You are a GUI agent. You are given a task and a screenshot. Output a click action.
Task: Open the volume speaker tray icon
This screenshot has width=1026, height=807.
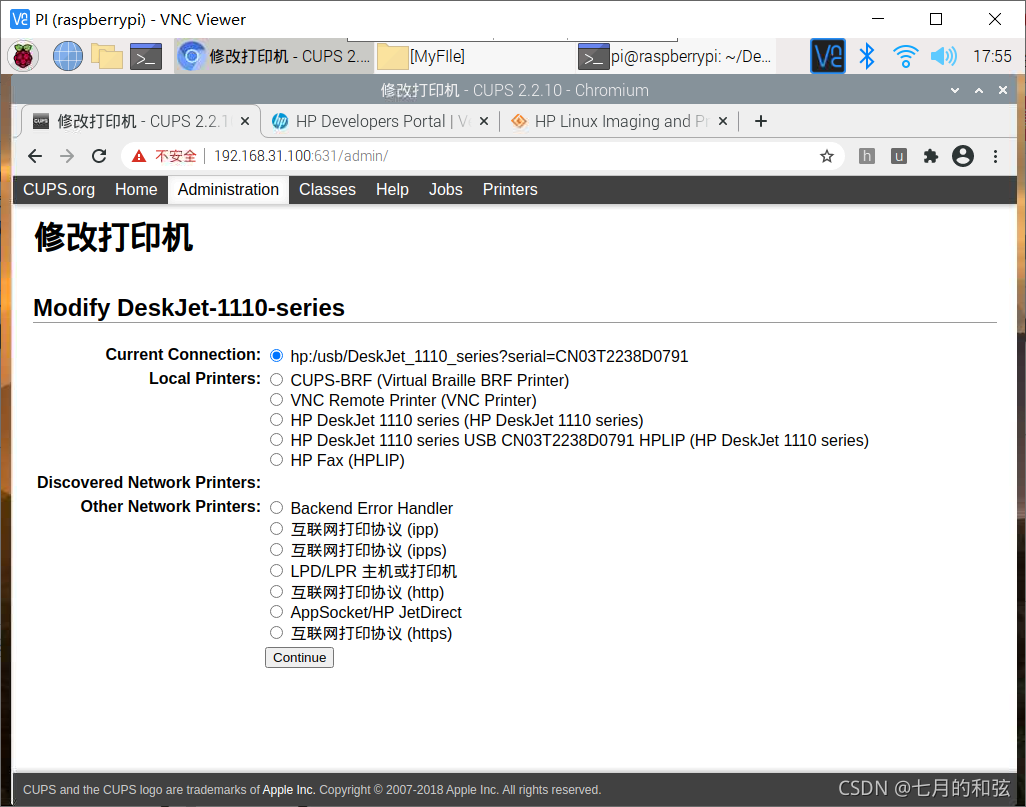click(x=943, y=56)
